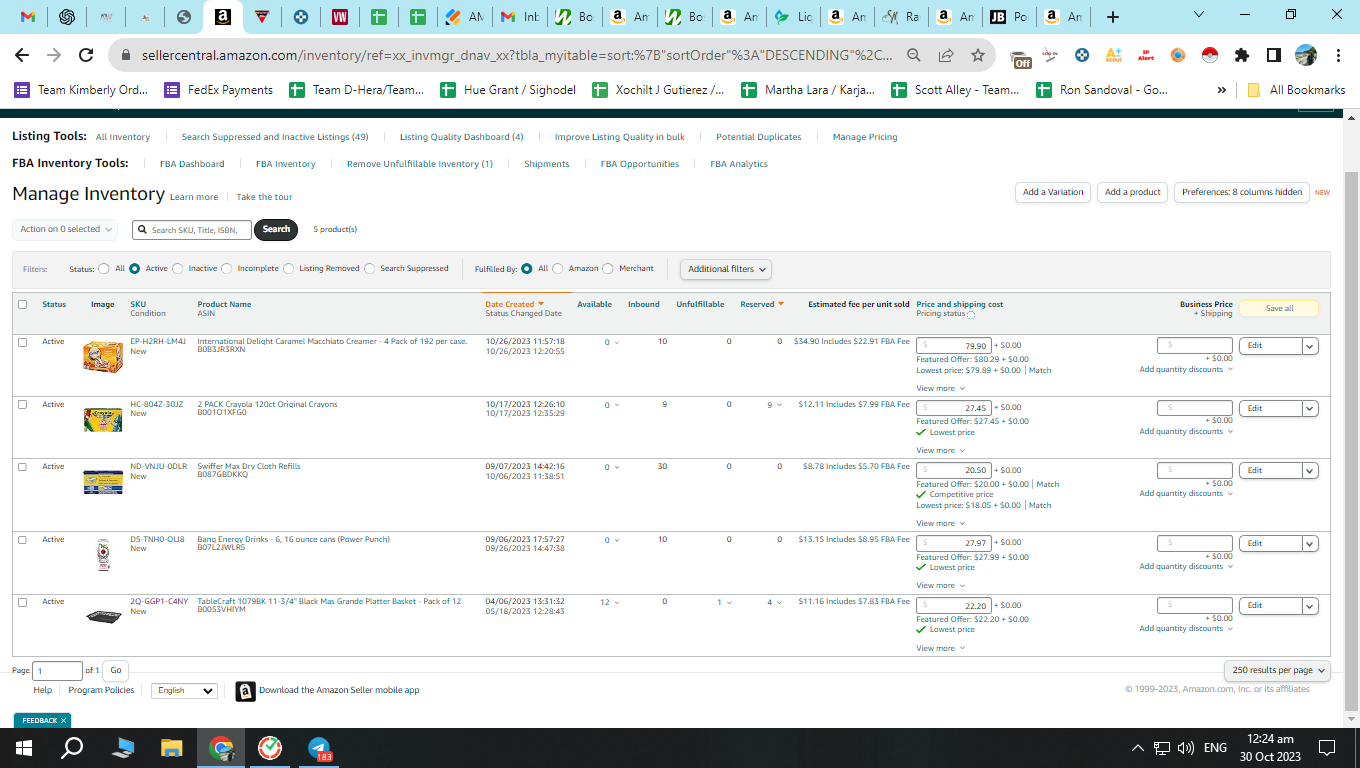Viewport: 1360px width, 768px height.
Task: Tick the select-all checkbox in the table header
Action: point(23,305)
